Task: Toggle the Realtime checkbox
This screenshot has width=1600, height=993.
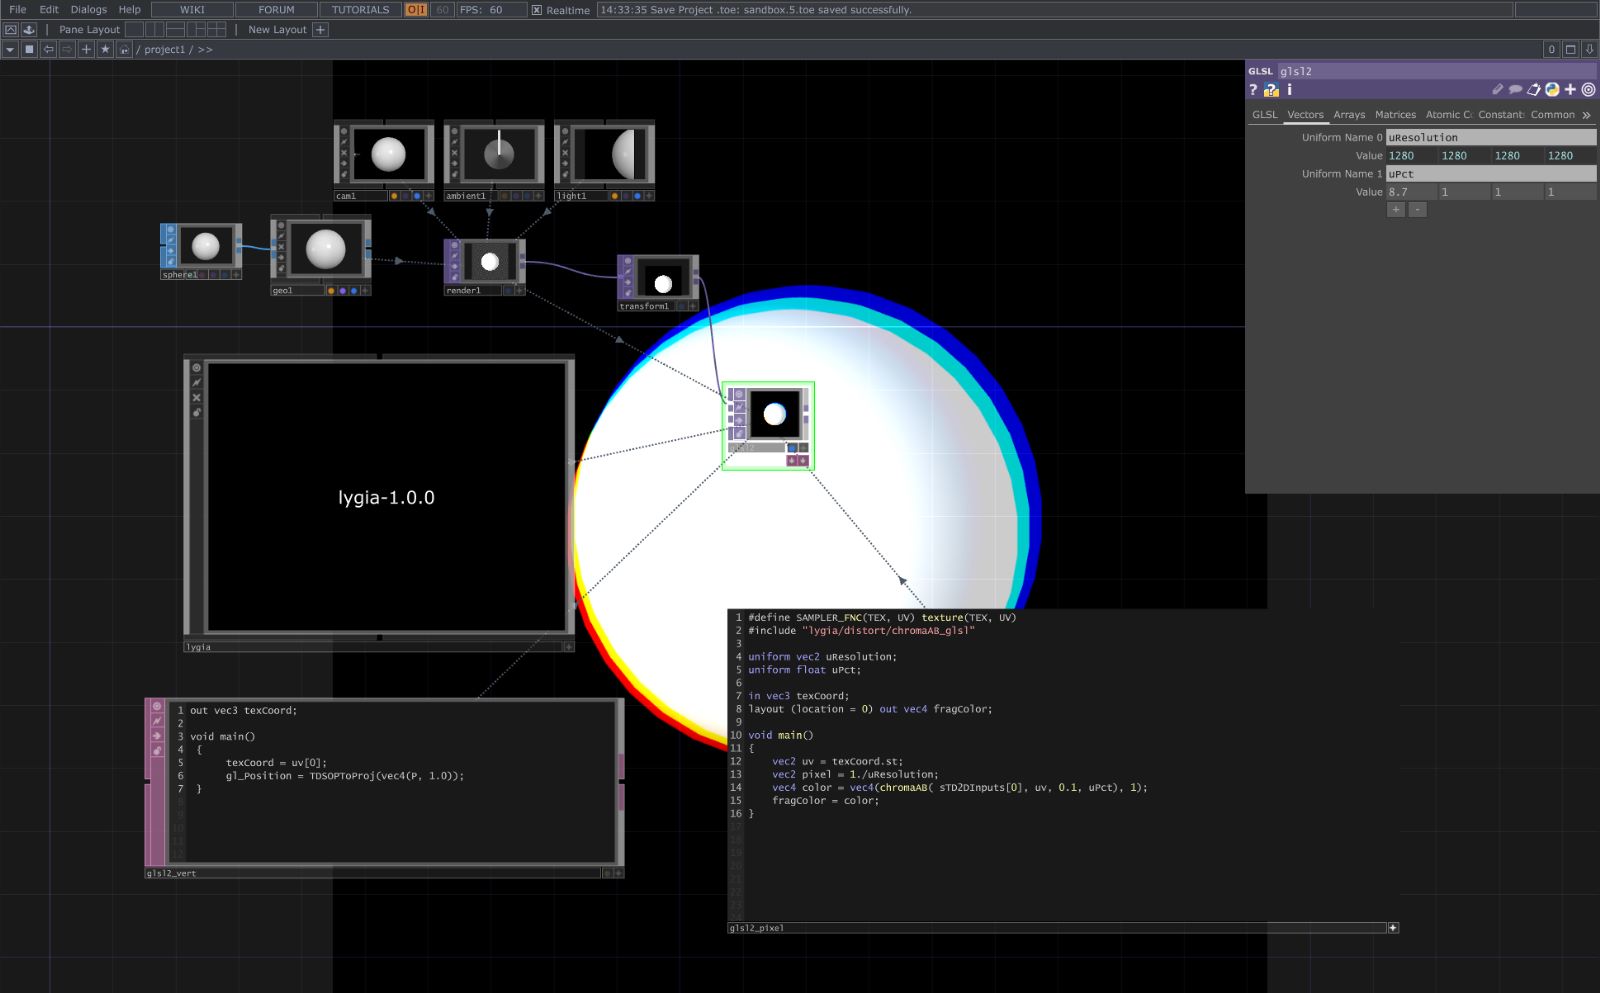Action: (x=537, y=10)
